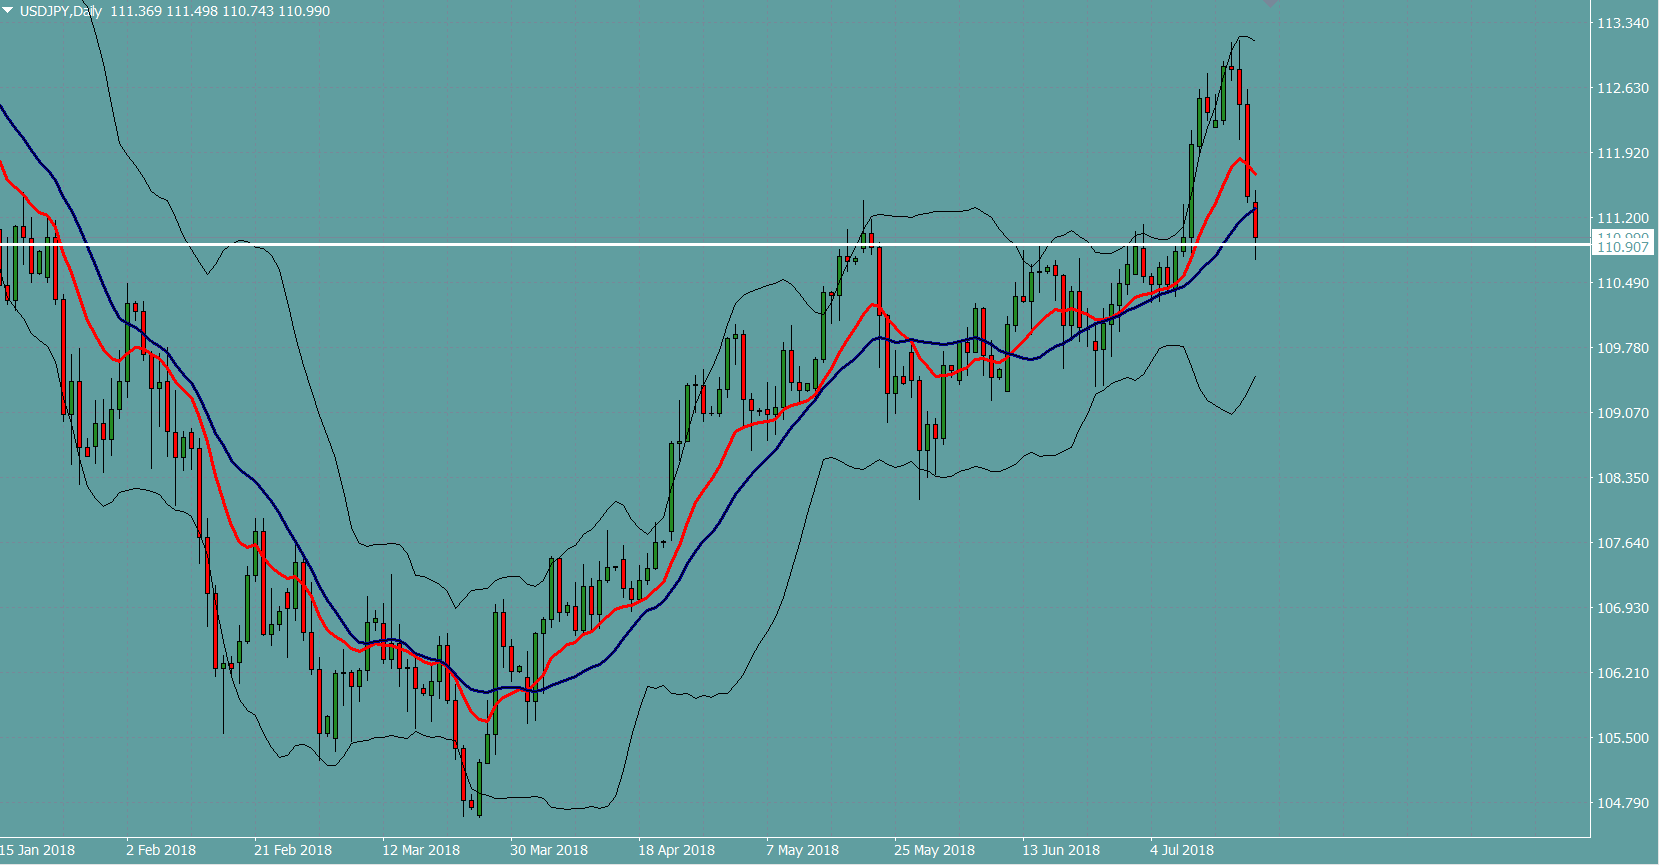Click the 25 May 2018 date label
The image size is (1660, 865).
tap(934, 850)
